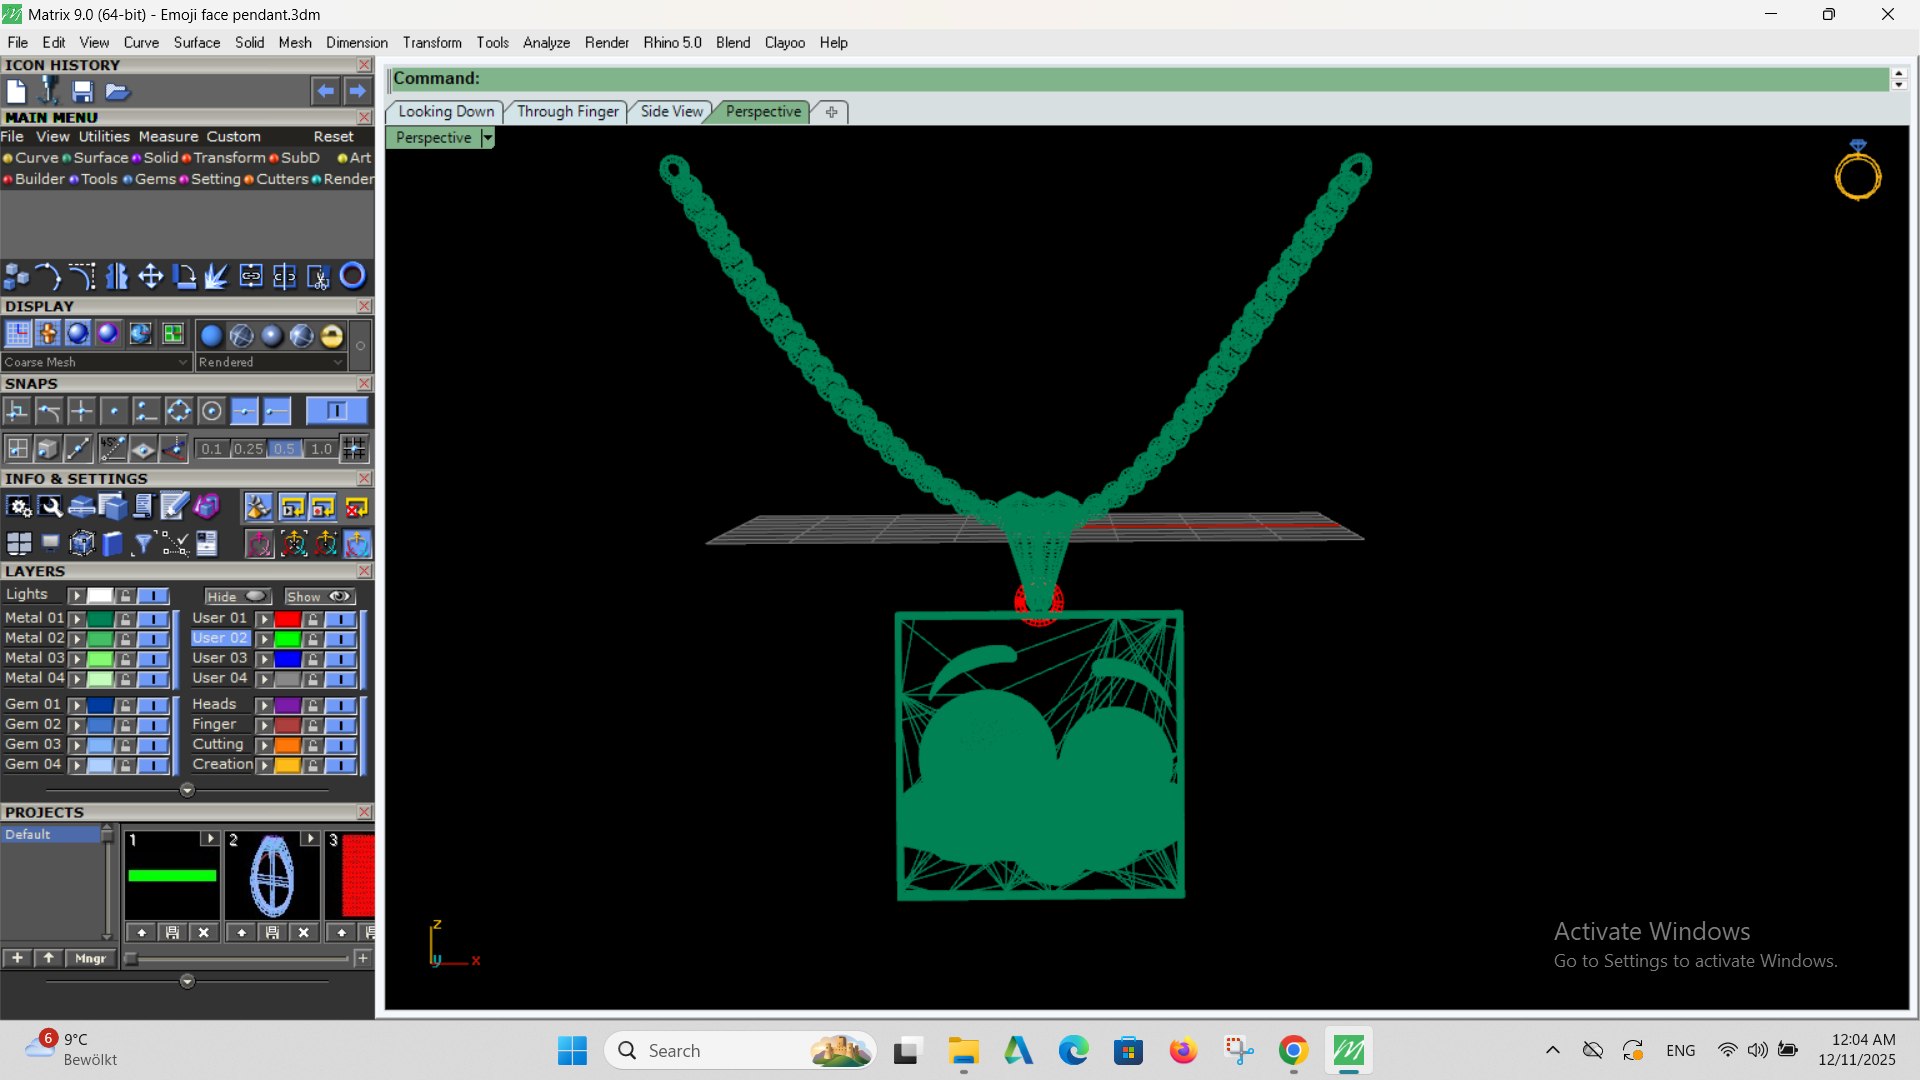Click the wrench search icon in Info & Settings
1920x1080 pixels.
[x=50, y=507]
